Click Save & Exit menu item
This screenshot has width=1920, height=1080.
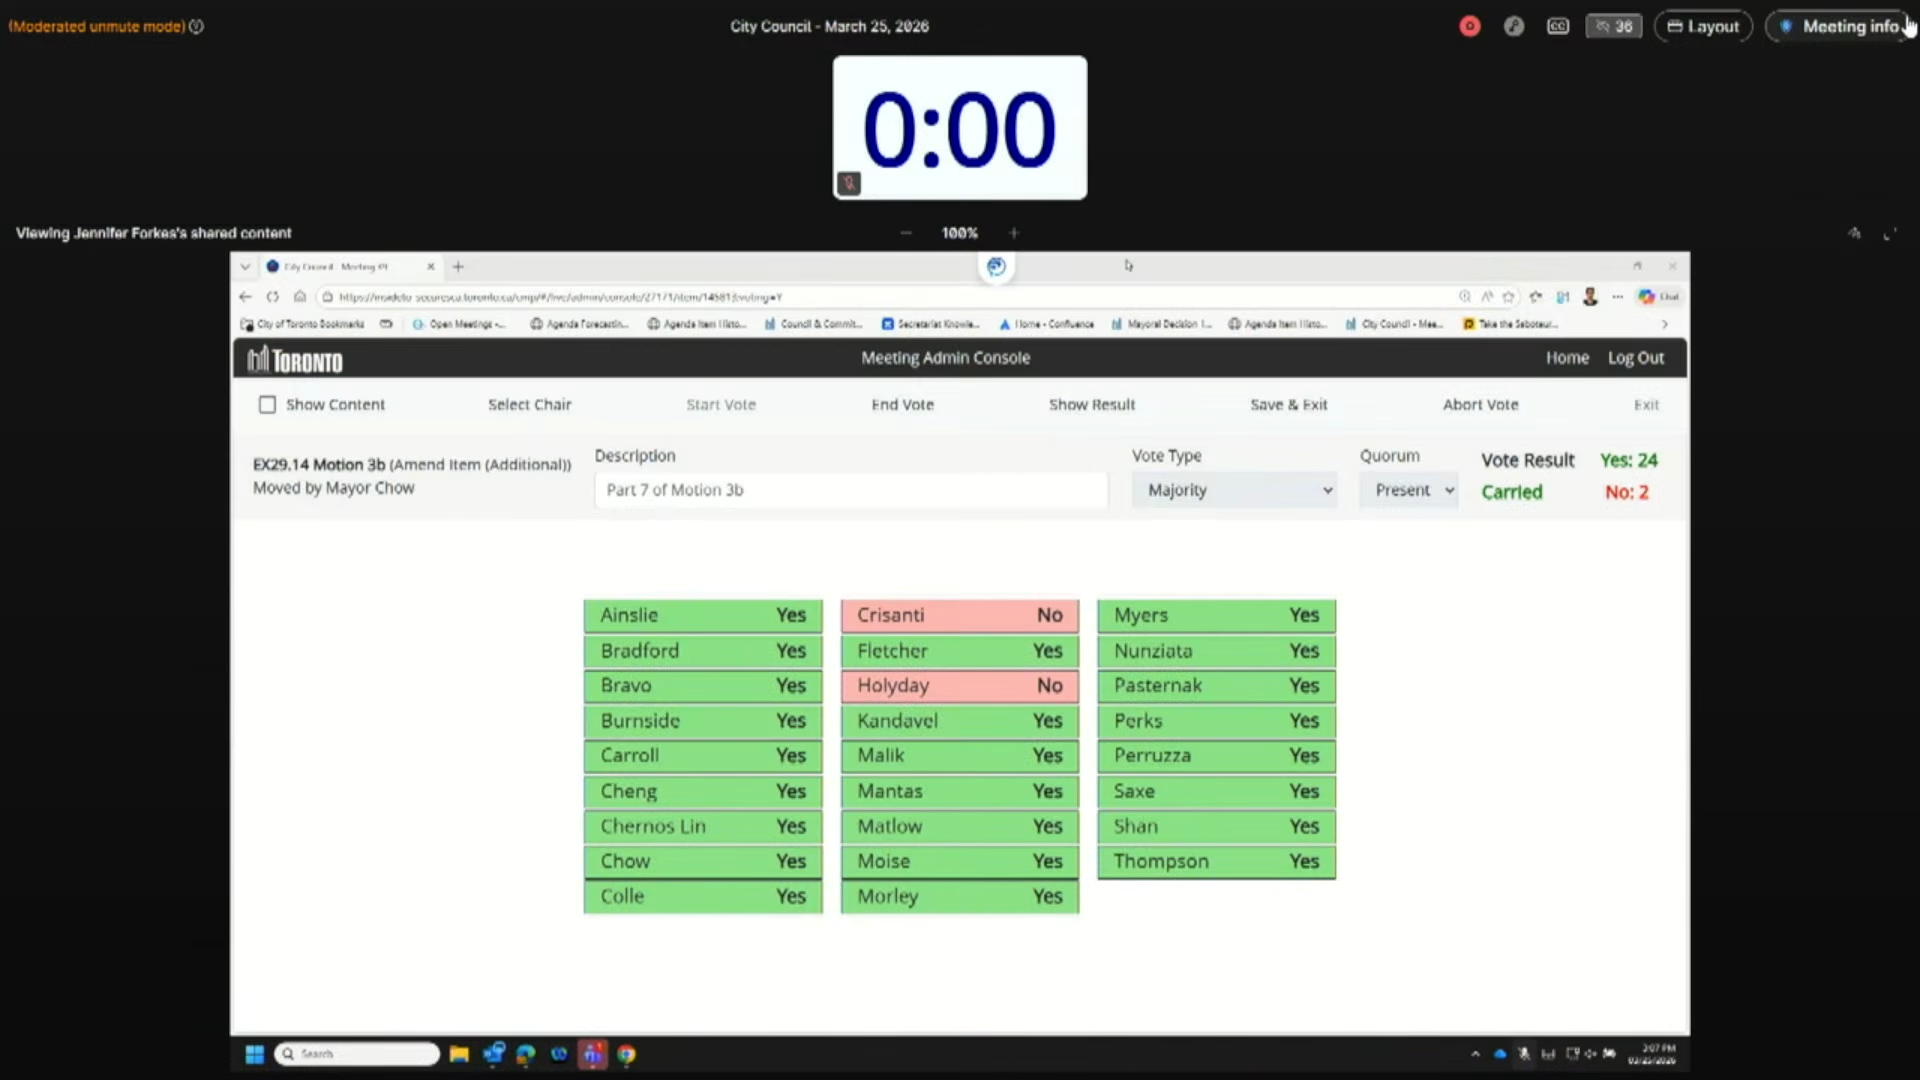click(1289, 405)
